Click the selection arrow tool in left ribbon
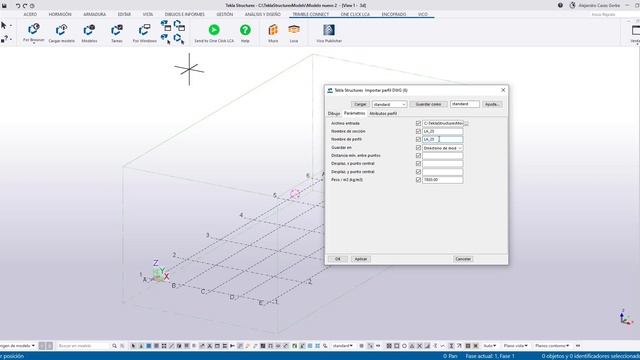Image resolution: width=640 pixels, height=360 pixels. click(x=4, y=25)
